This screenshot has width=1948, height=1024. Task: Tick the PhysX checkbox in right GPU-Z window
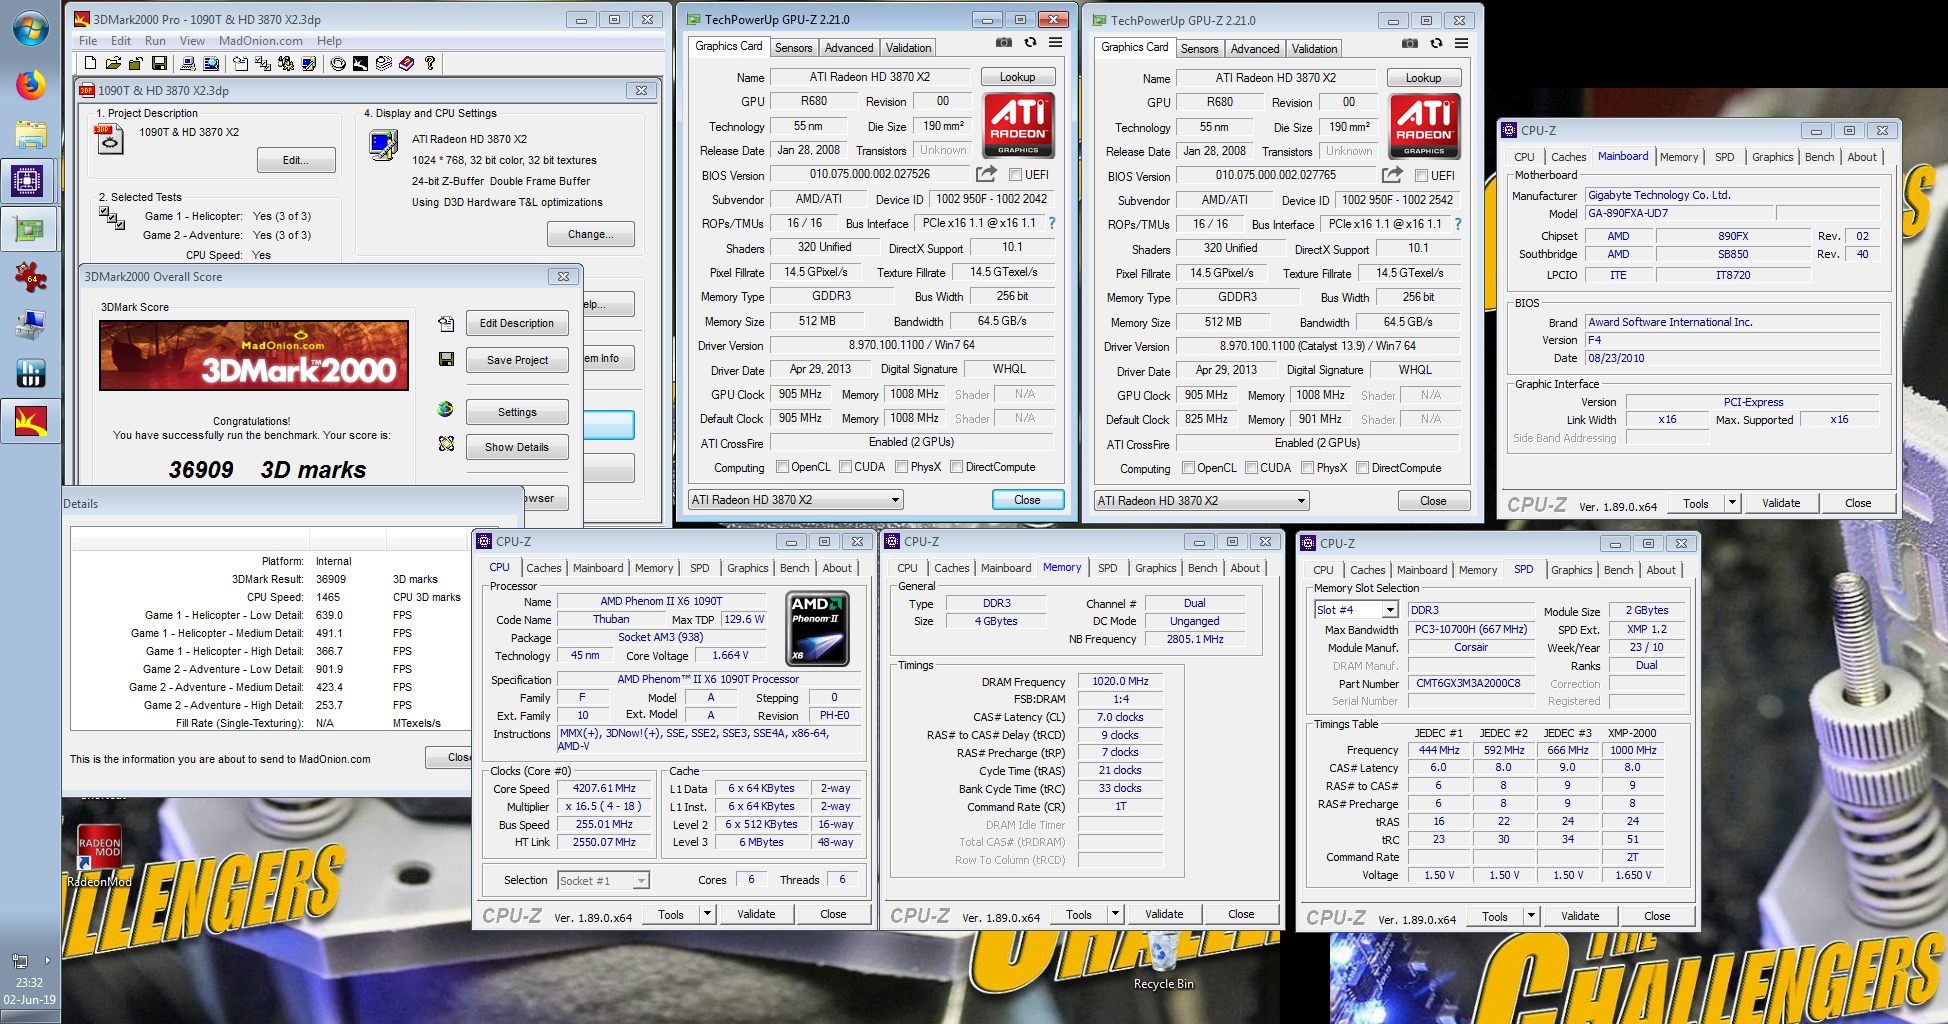click(1308, 468)
